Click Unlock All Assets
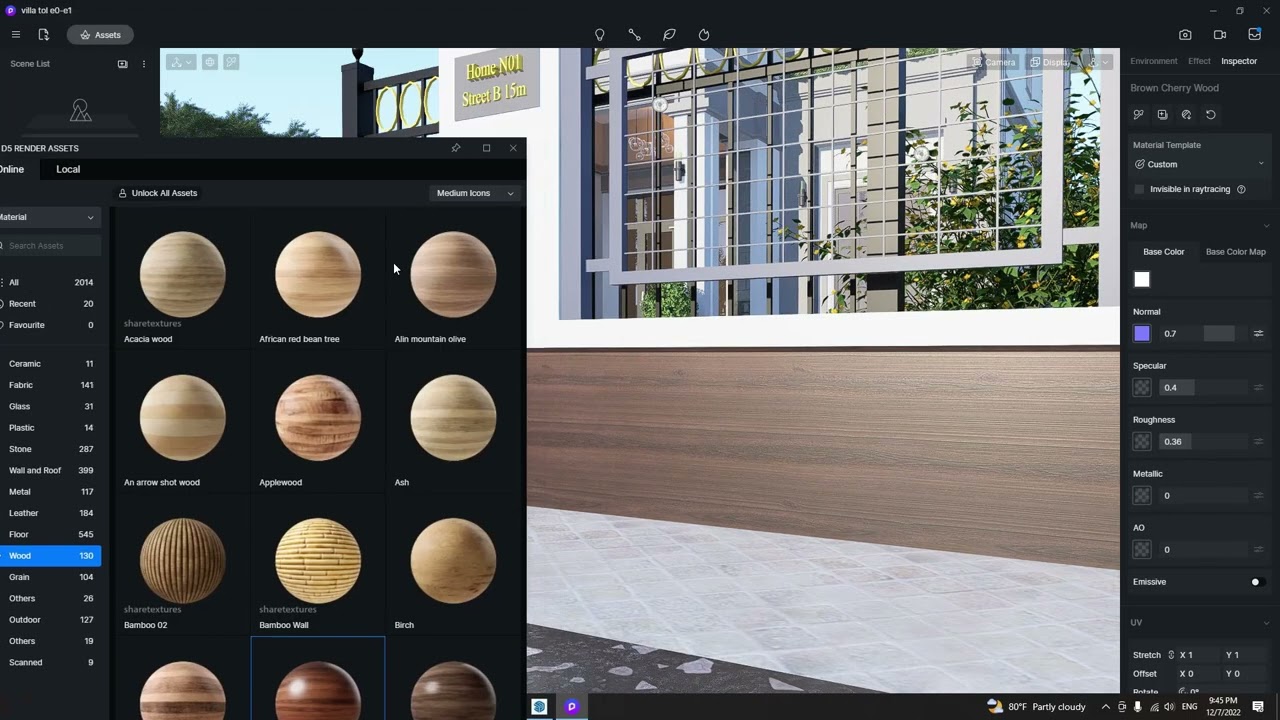Image resolution: width=1280 pixels, height=720 pixels. [158, 193]
